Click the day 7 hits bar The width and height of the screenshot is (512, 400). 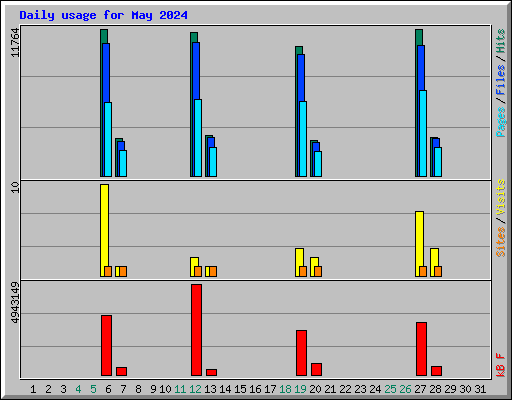pos(117,157)
